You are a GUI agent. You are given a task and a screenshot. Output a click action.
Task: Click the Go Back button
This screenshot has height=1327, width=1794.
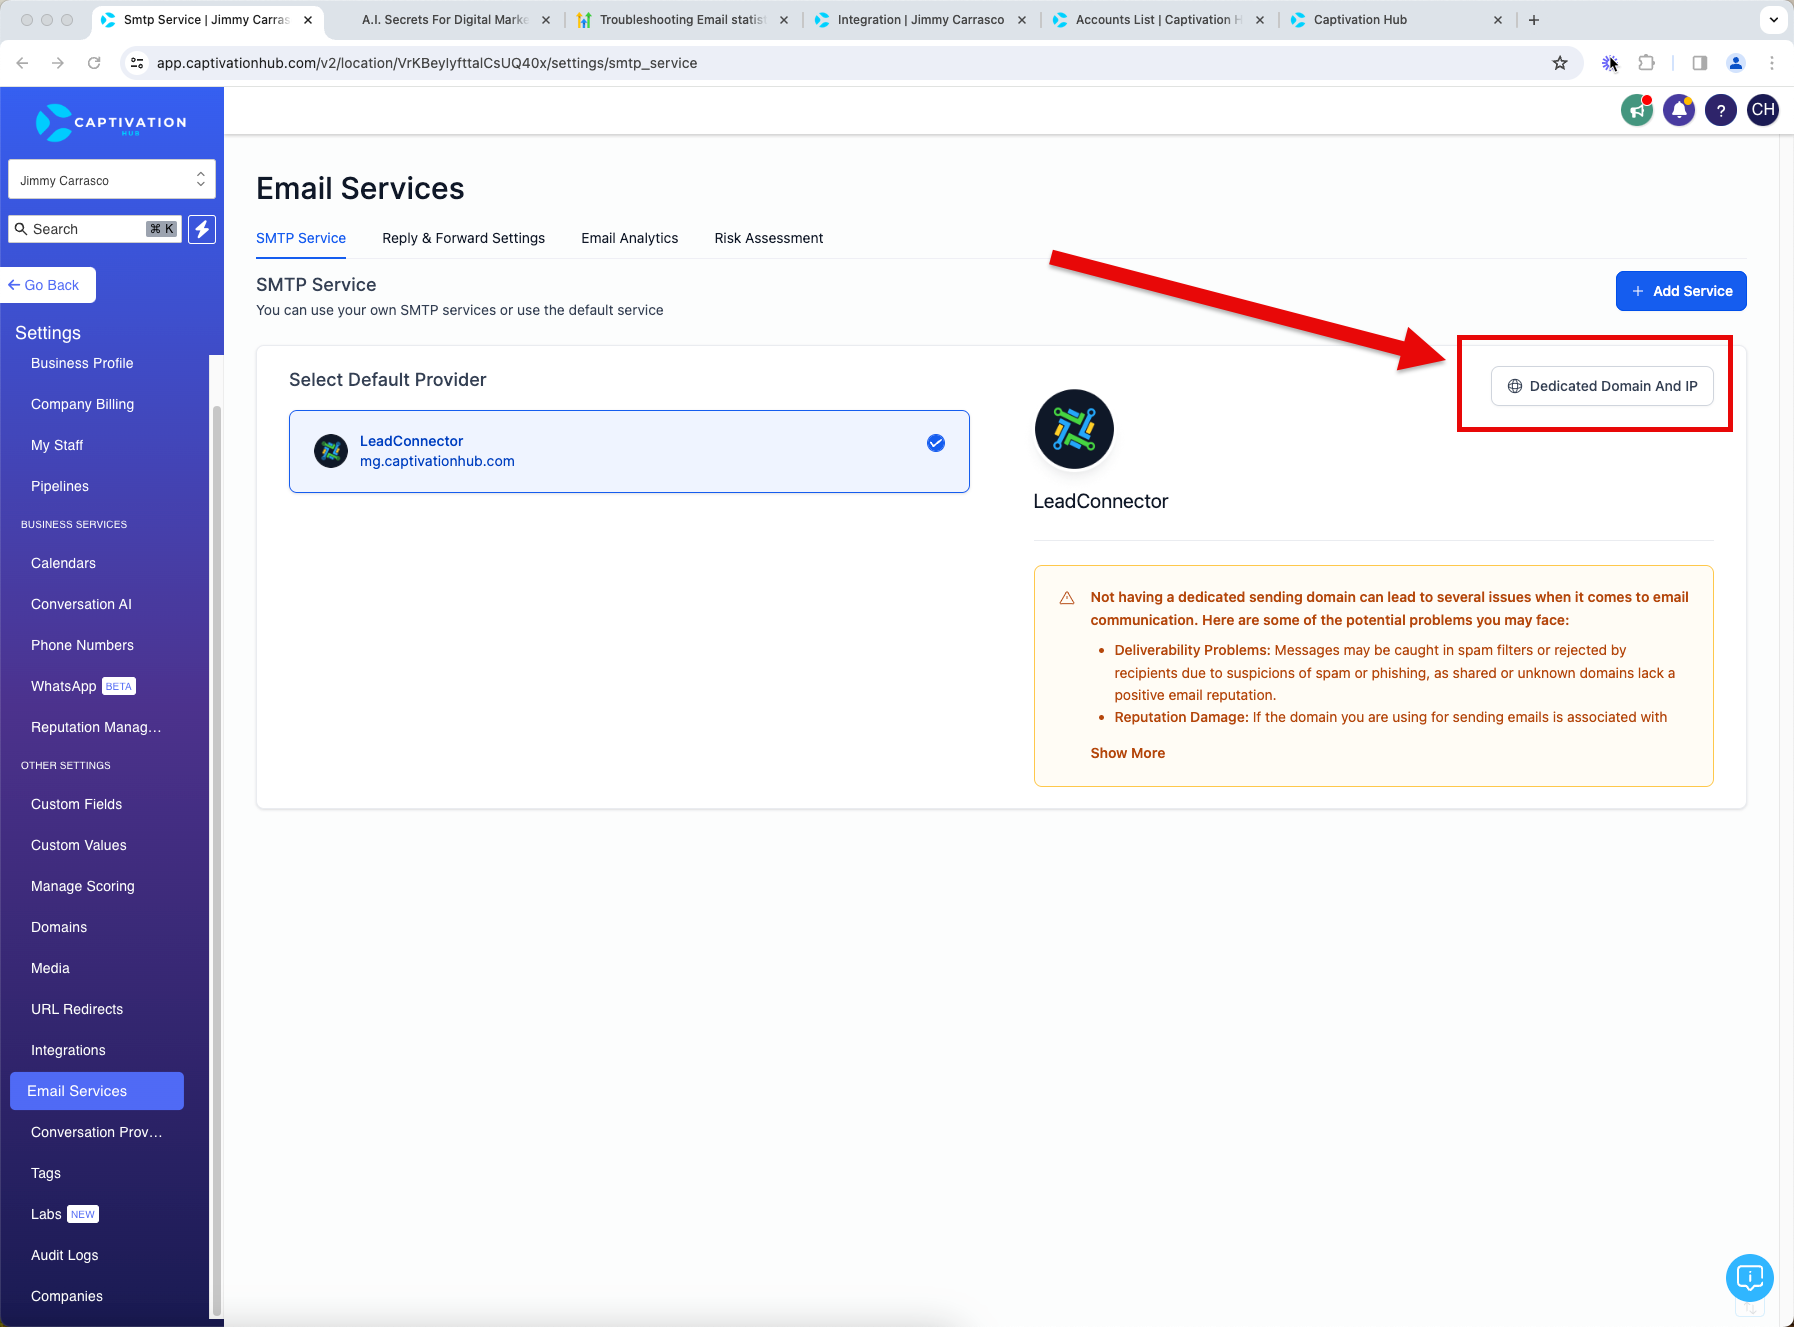coord(48,285)
